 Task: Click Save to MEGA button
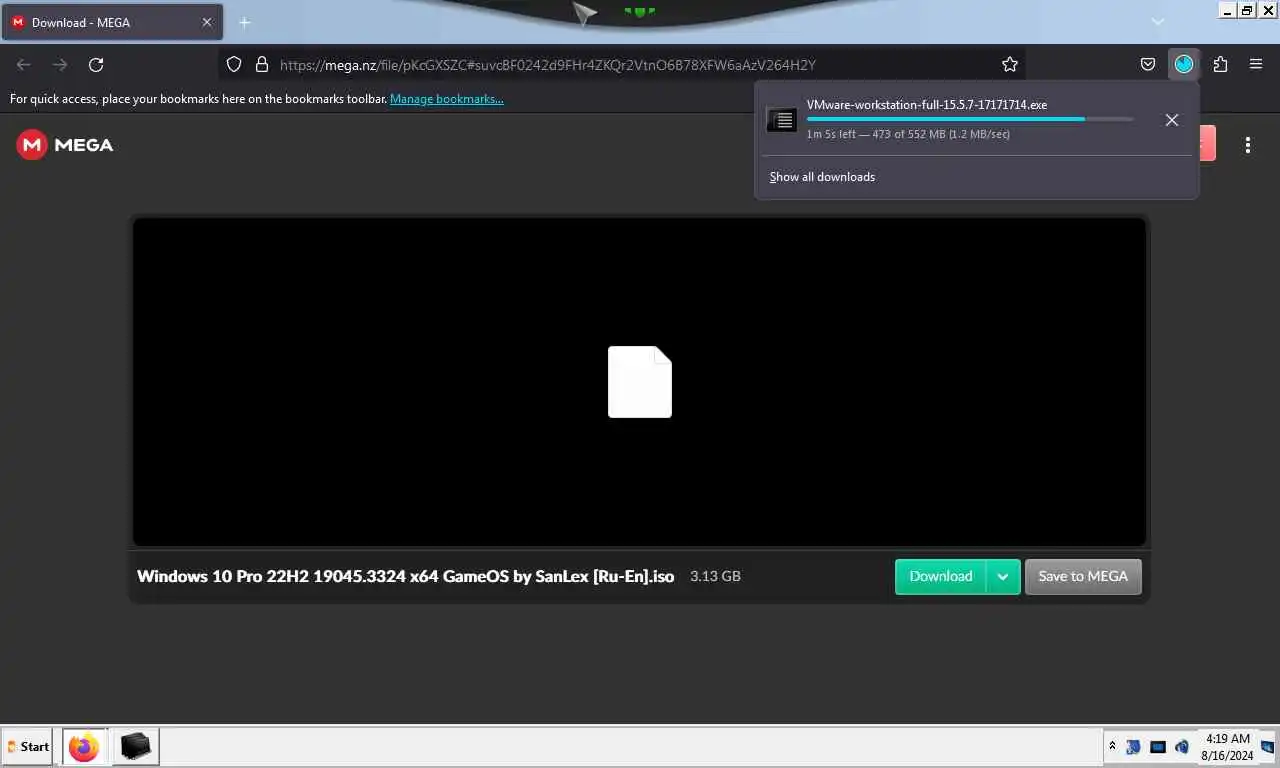[x=1083, y=576]
